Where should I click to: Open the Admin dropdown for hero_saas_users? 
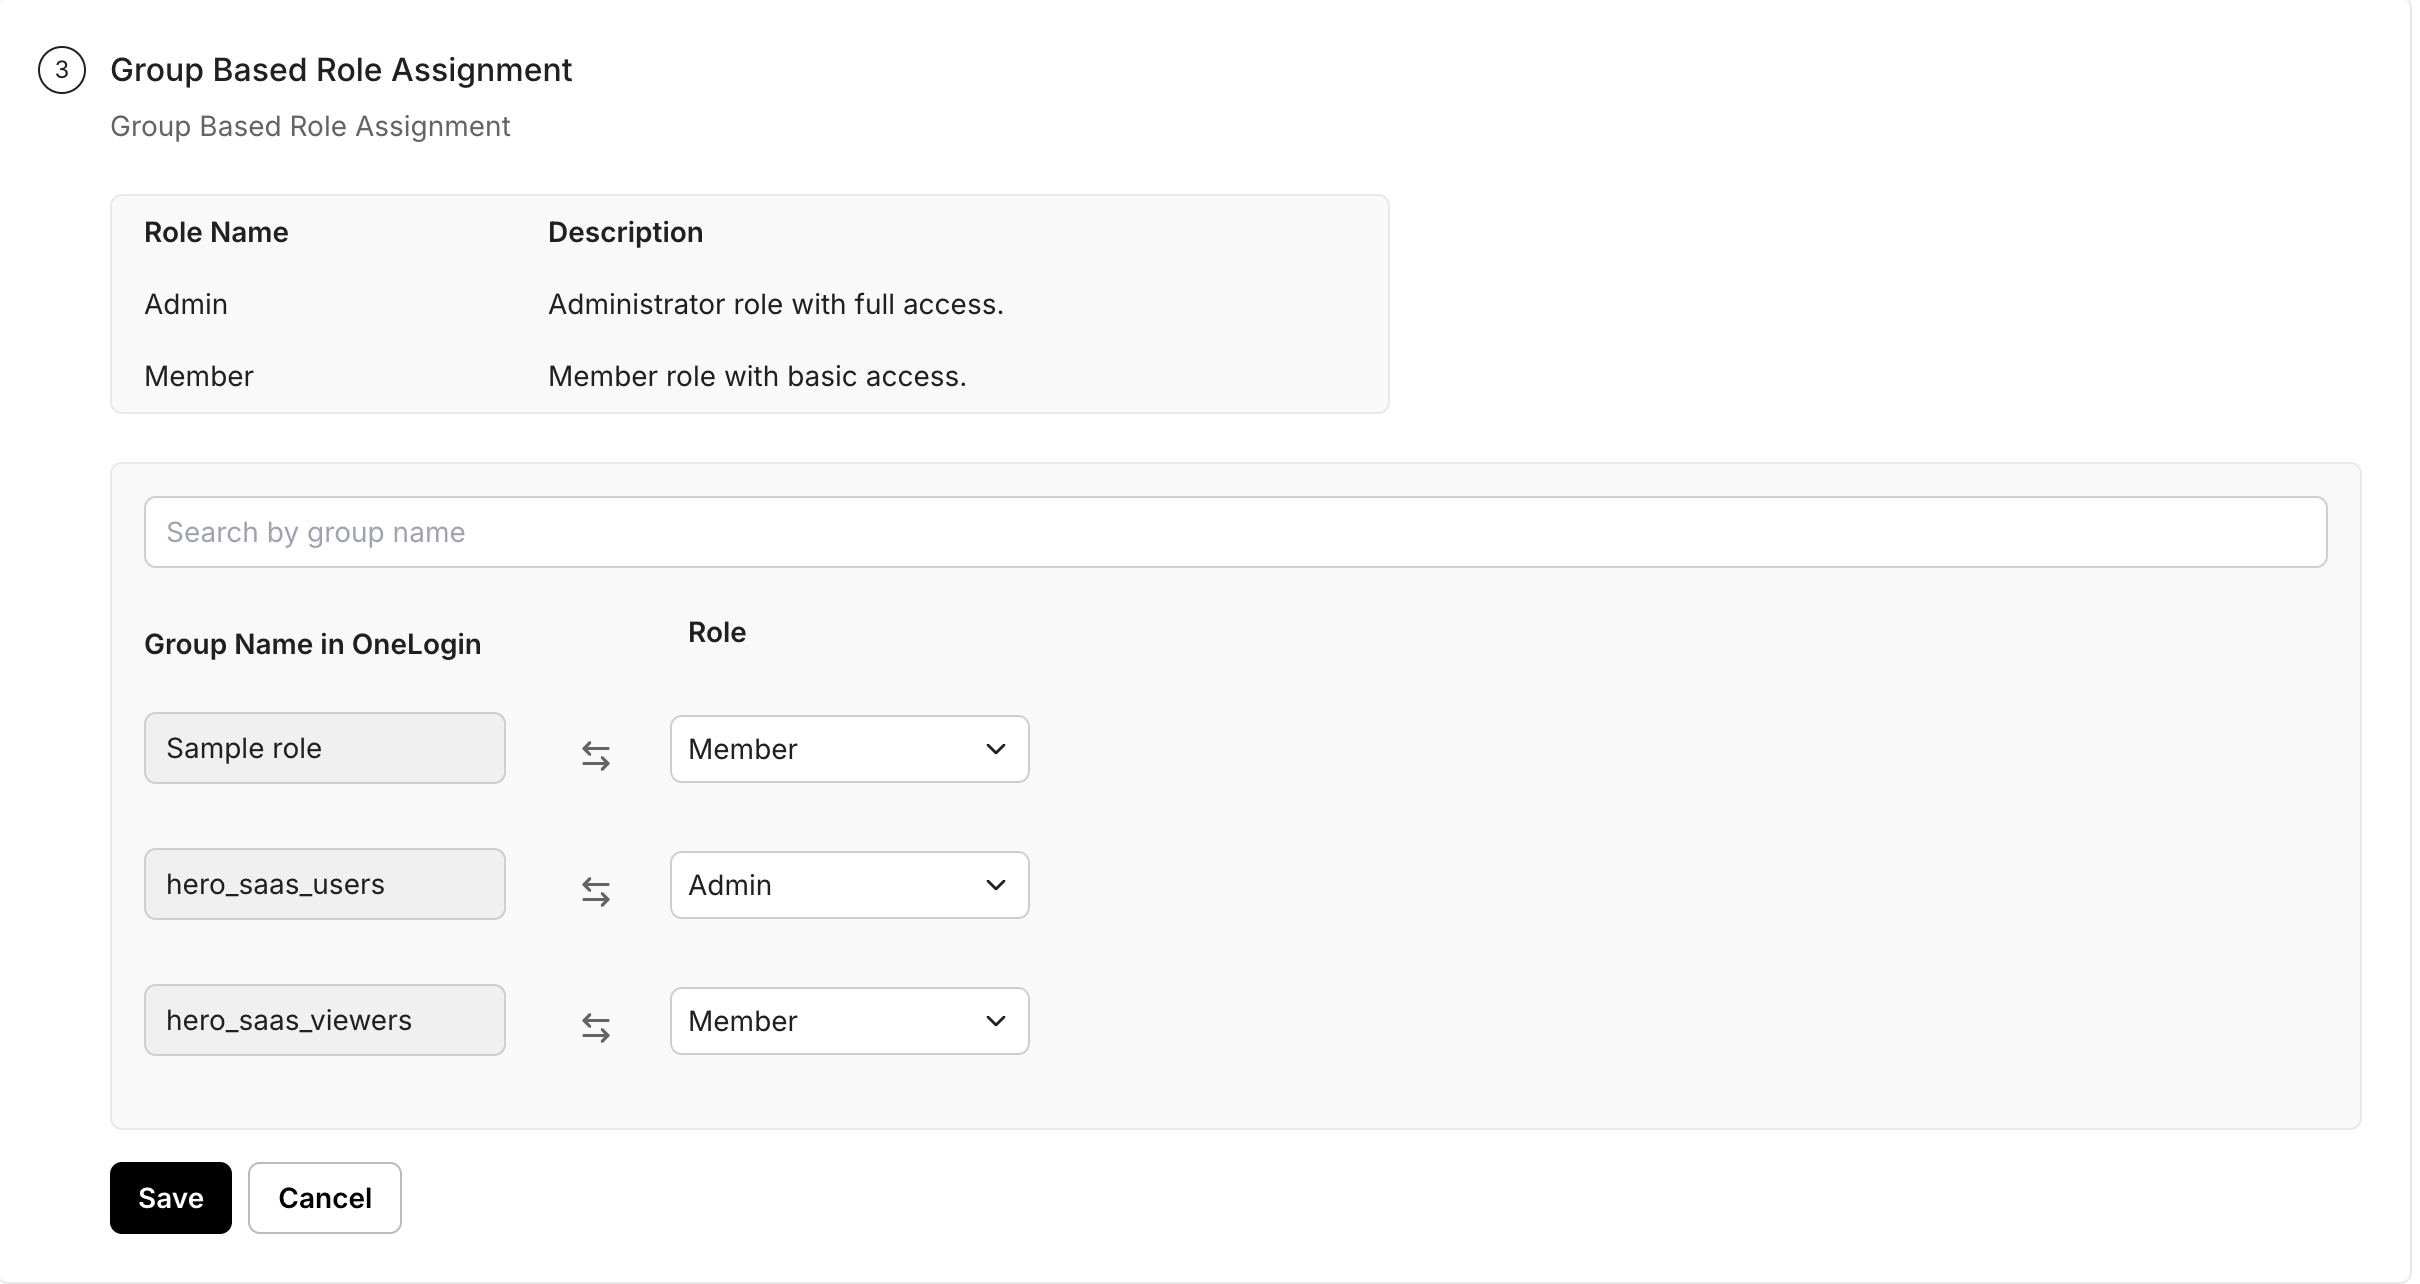tap(848, 885)
